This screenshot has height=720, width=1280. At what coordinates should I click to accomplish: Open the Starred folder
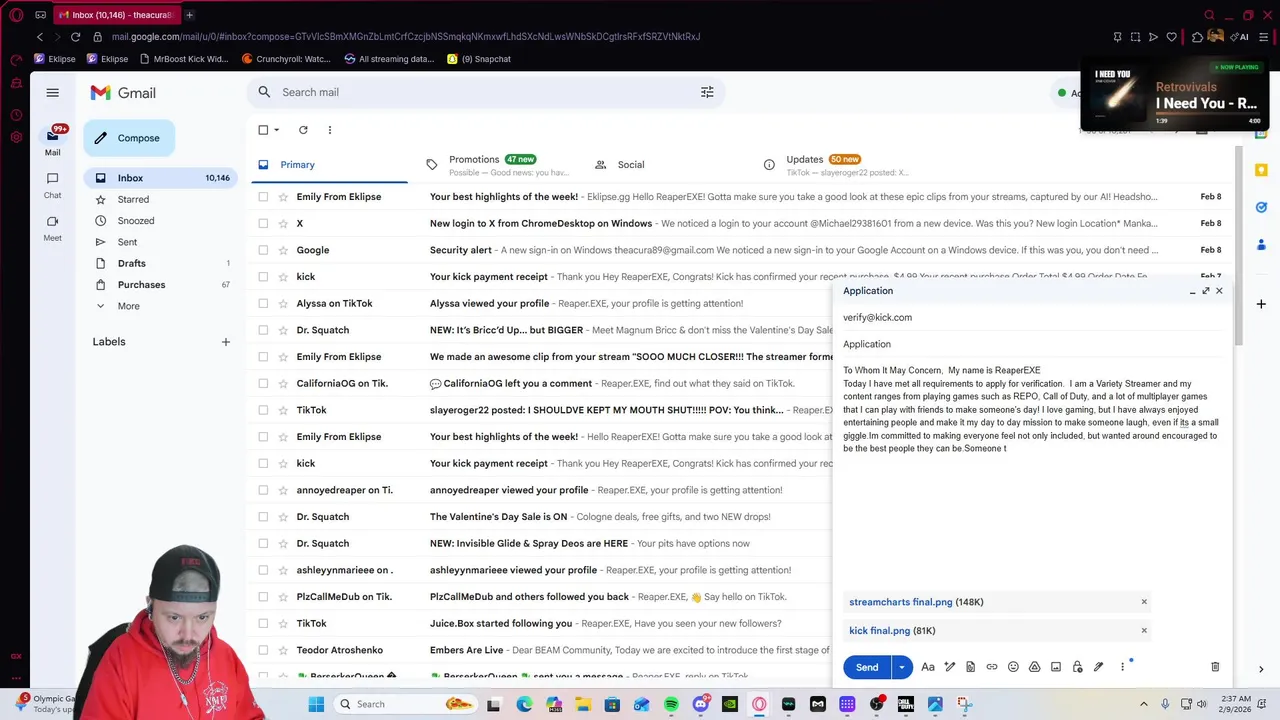[x=133, y=200]
